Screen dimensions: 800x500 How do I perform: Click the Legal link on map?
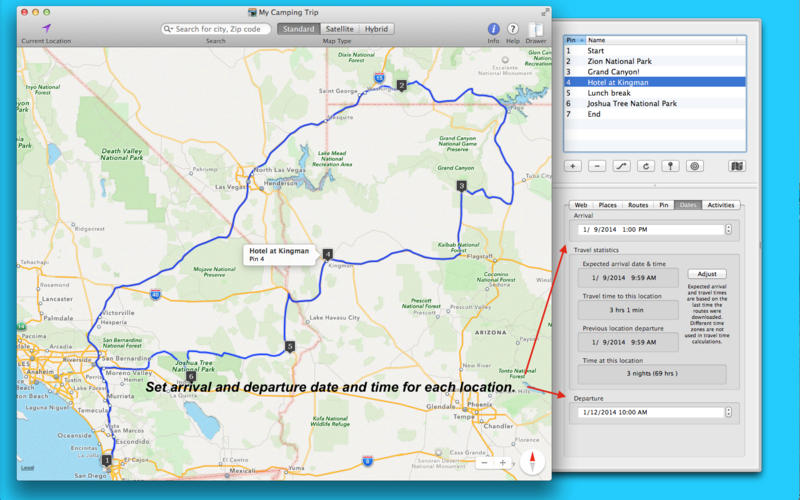pos(27,468)
